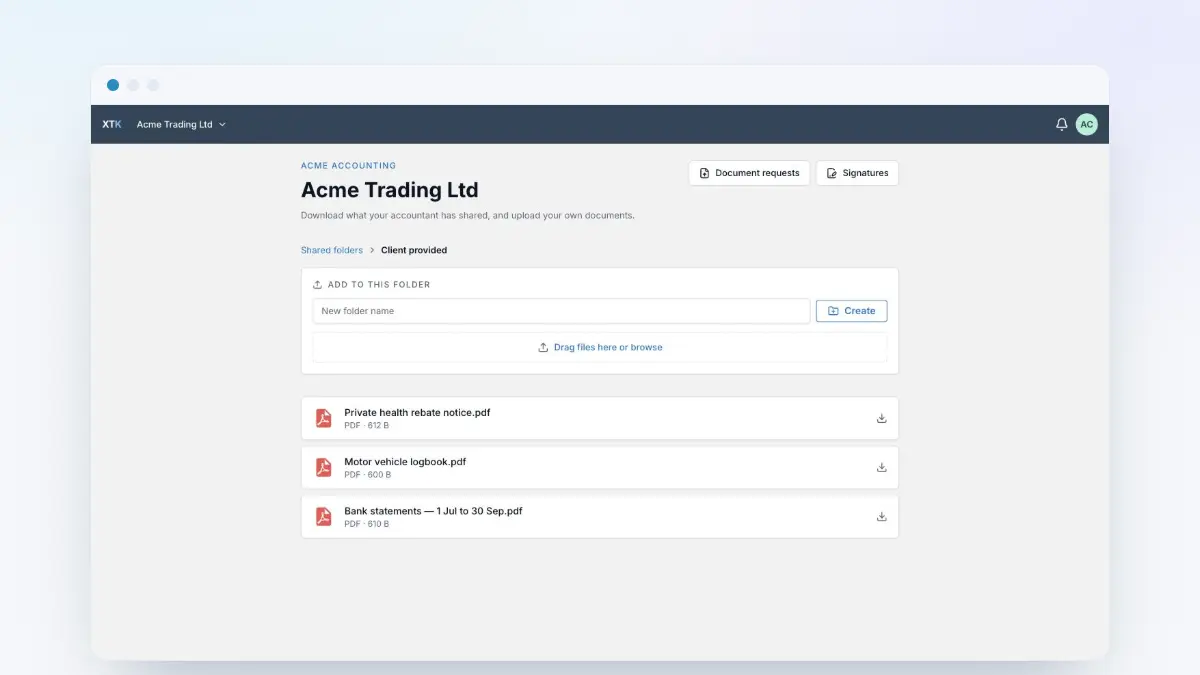Open the AC user avatar menu

point(1087,125)
